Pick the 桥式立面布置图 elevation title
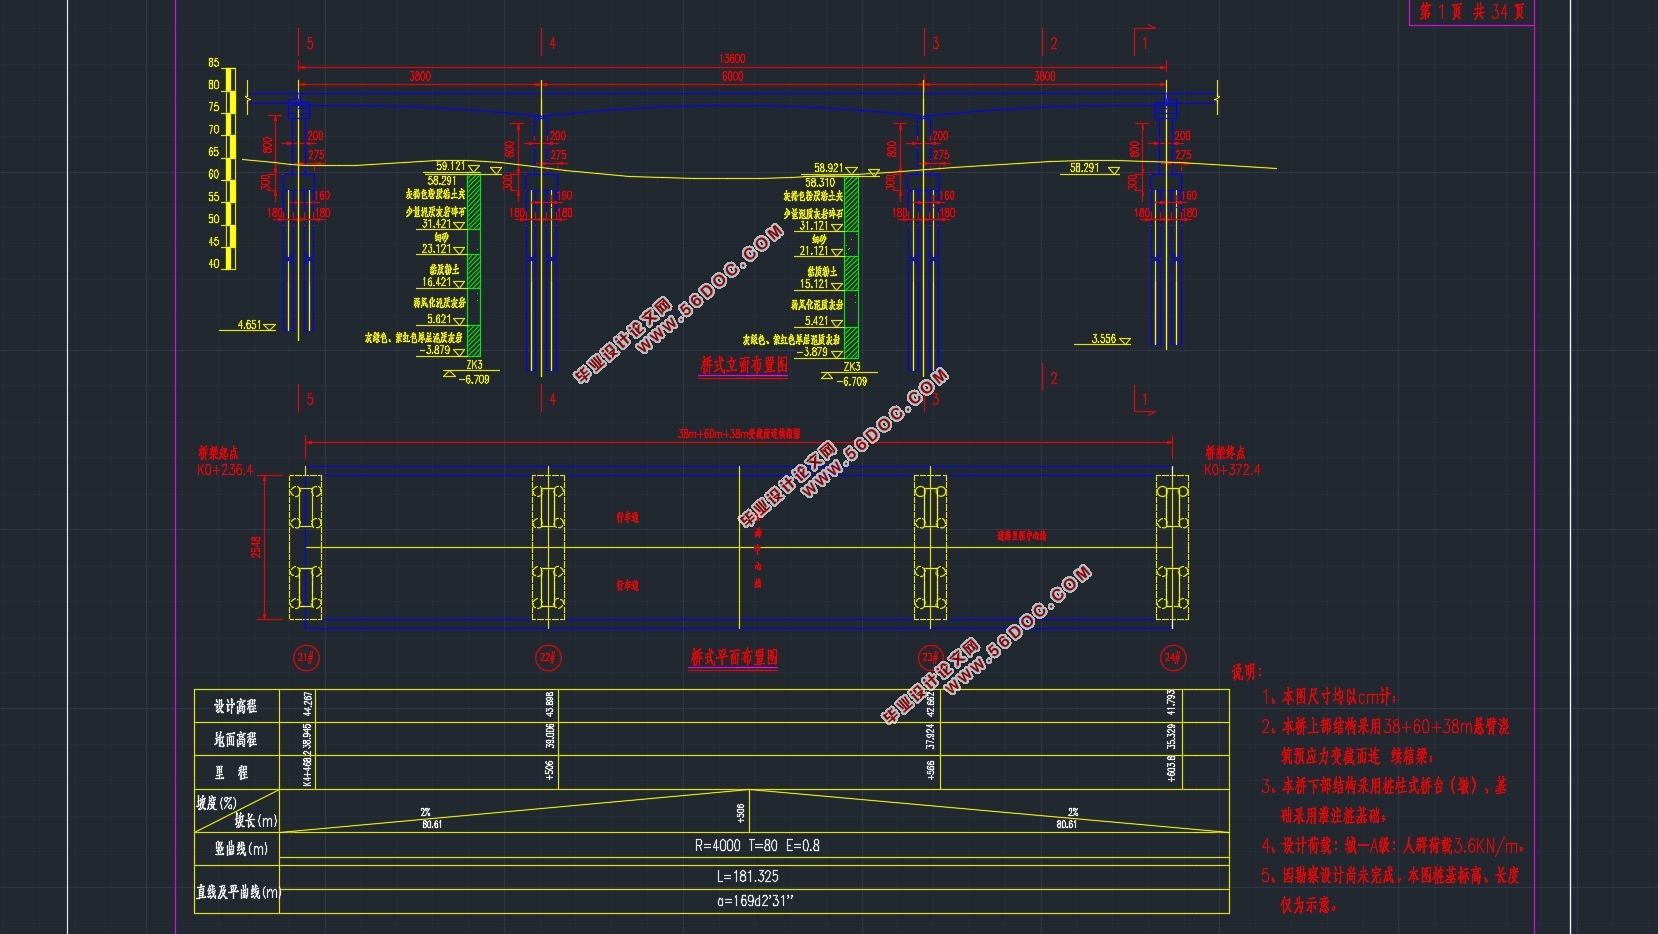The height and width of the screenshot is (934, 1658). (x=744, y=366)
